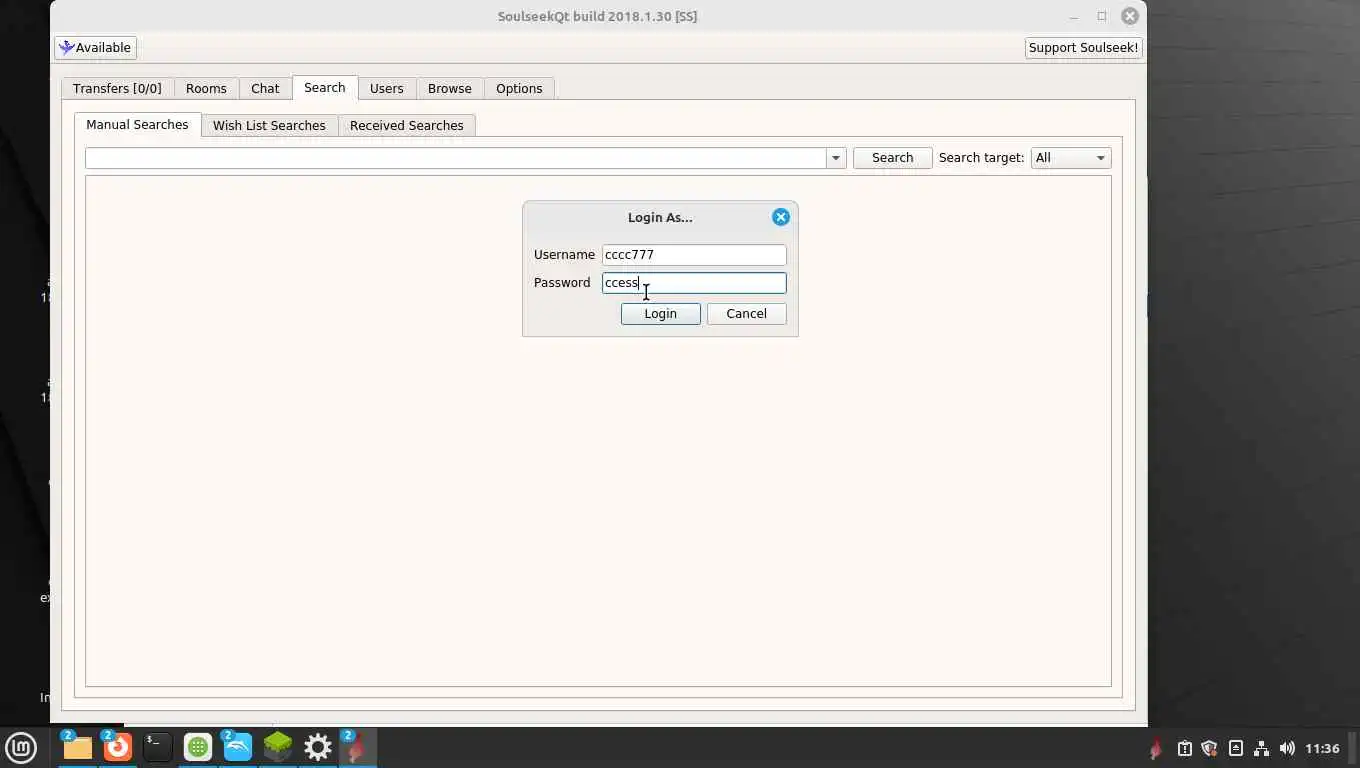Viewport: 1360px width, 768px height.
Task: Select the Search tab
Action: coord(325,87)
